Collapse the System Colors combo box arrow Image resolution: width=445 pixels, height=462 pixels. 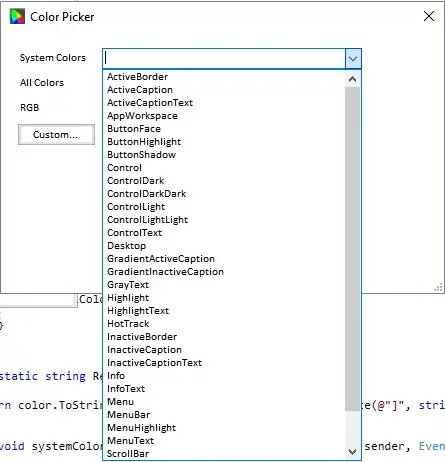click(x=353, y=59)
